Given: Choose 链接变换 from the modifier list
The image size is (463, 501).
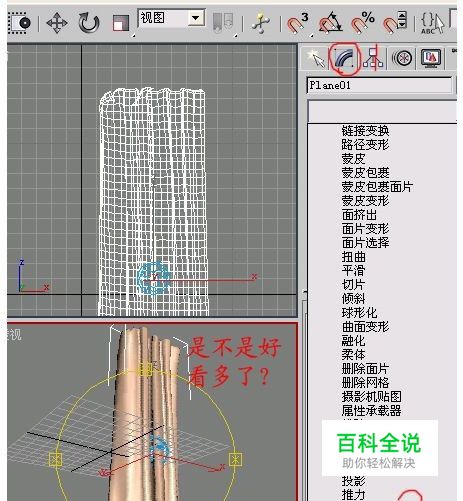Looking at the screenshot, I should pyautogui.click(x=365, y=130).
